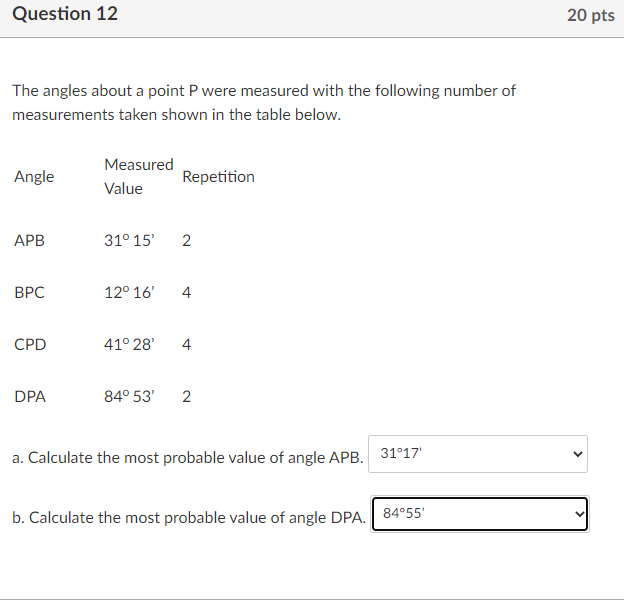Select the CPD row label
Image resolution: width=624 pixels, height=600 pixels.
(x=30, y=345)
